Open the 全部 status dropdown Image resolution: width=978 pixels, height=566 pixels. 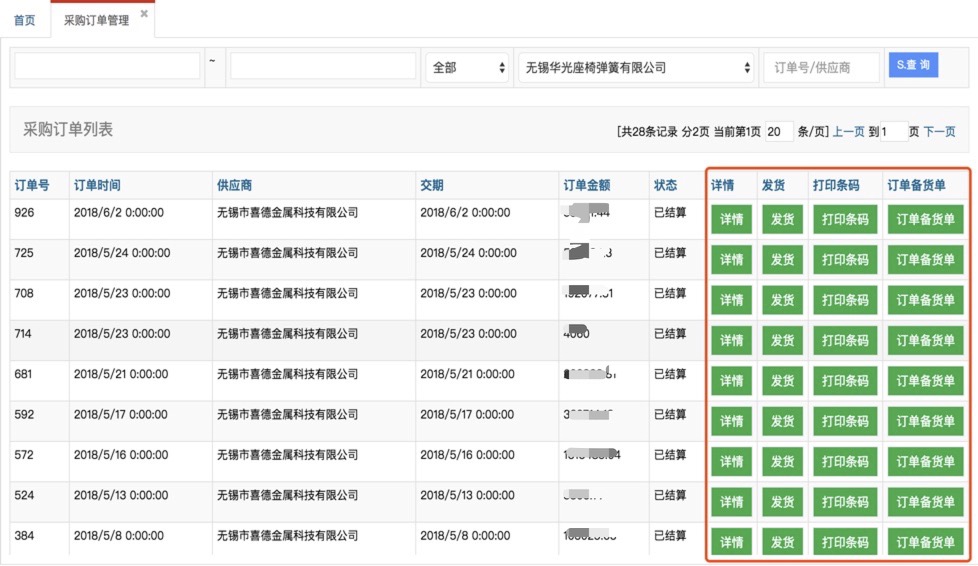(x=468, y=67)
